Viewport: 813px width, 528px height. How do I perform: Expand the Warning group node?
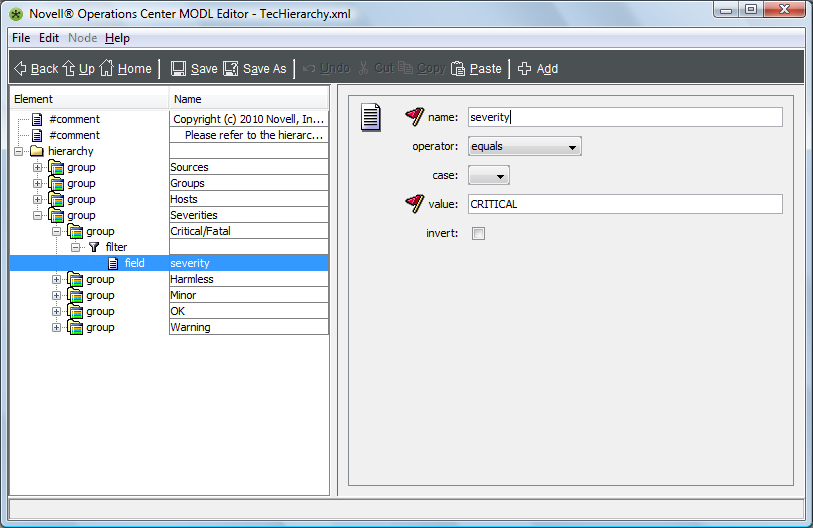tap(57, 327)
